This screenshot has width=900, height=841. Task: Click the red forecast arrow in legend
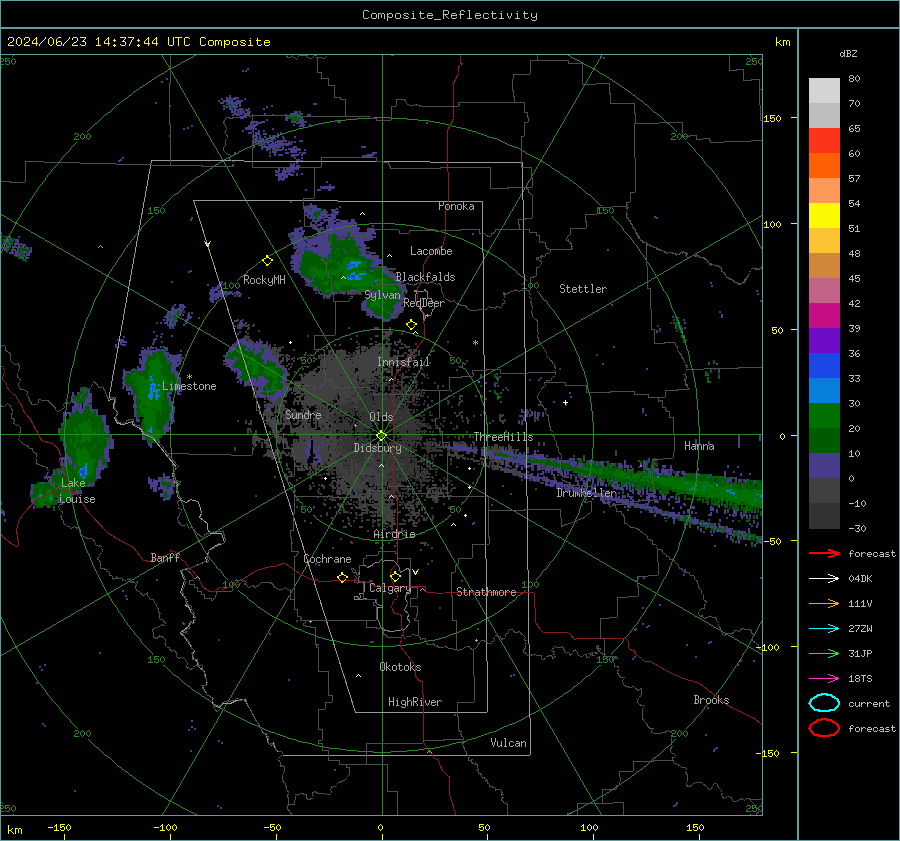point(824,553)
